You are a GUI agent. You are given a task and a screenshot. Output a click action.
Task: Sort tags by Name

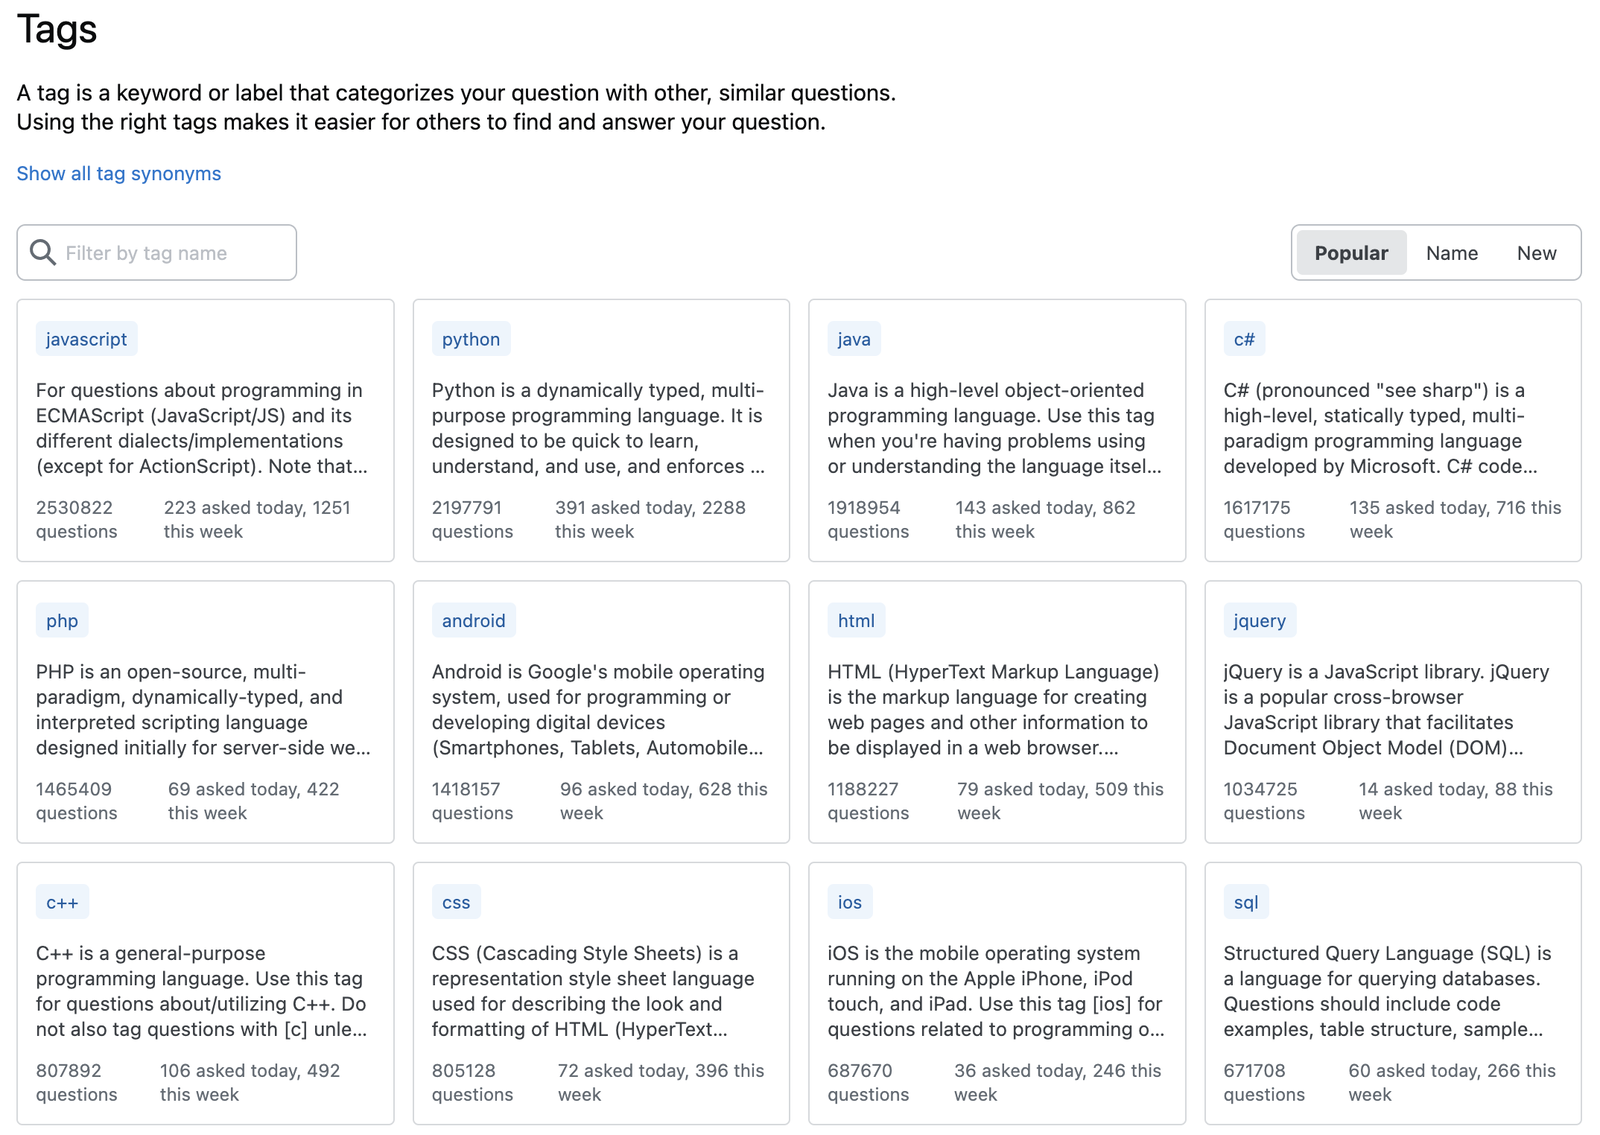pos(1452,253)
